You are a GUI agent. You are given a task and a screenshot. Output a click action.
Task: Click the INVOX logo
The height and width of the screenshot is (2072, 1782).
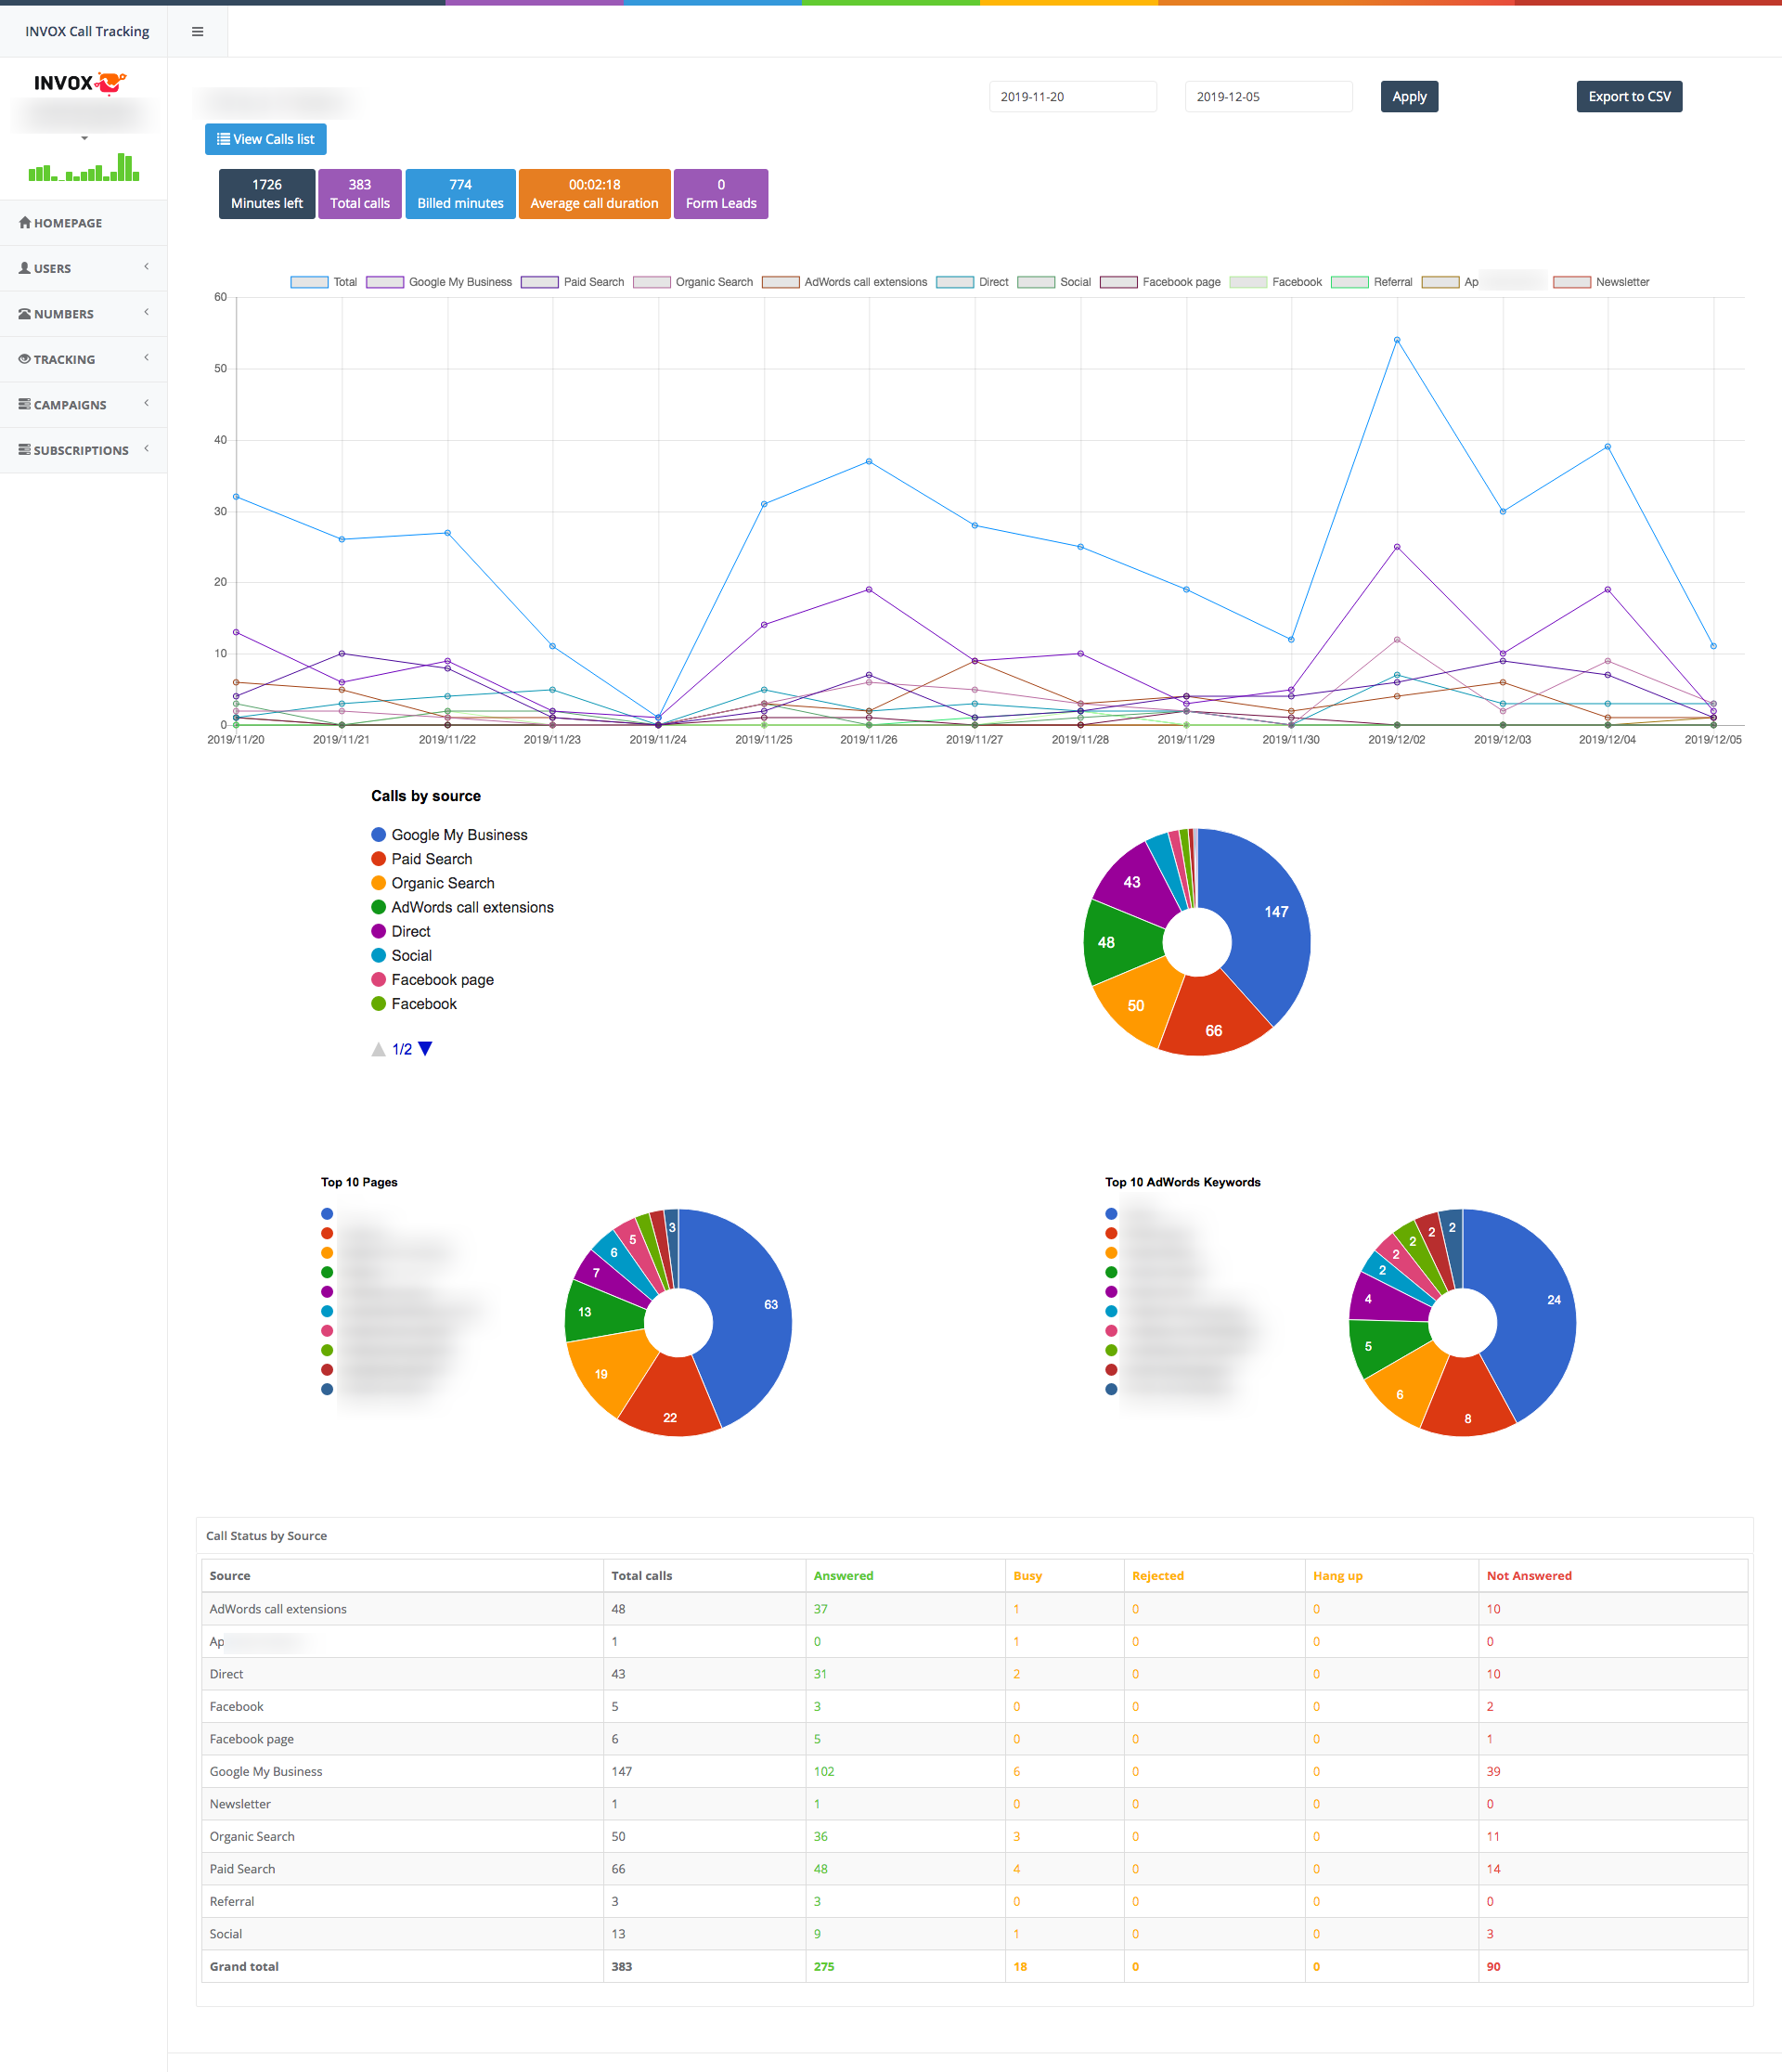pyautogui.click(x=80, y=83)
